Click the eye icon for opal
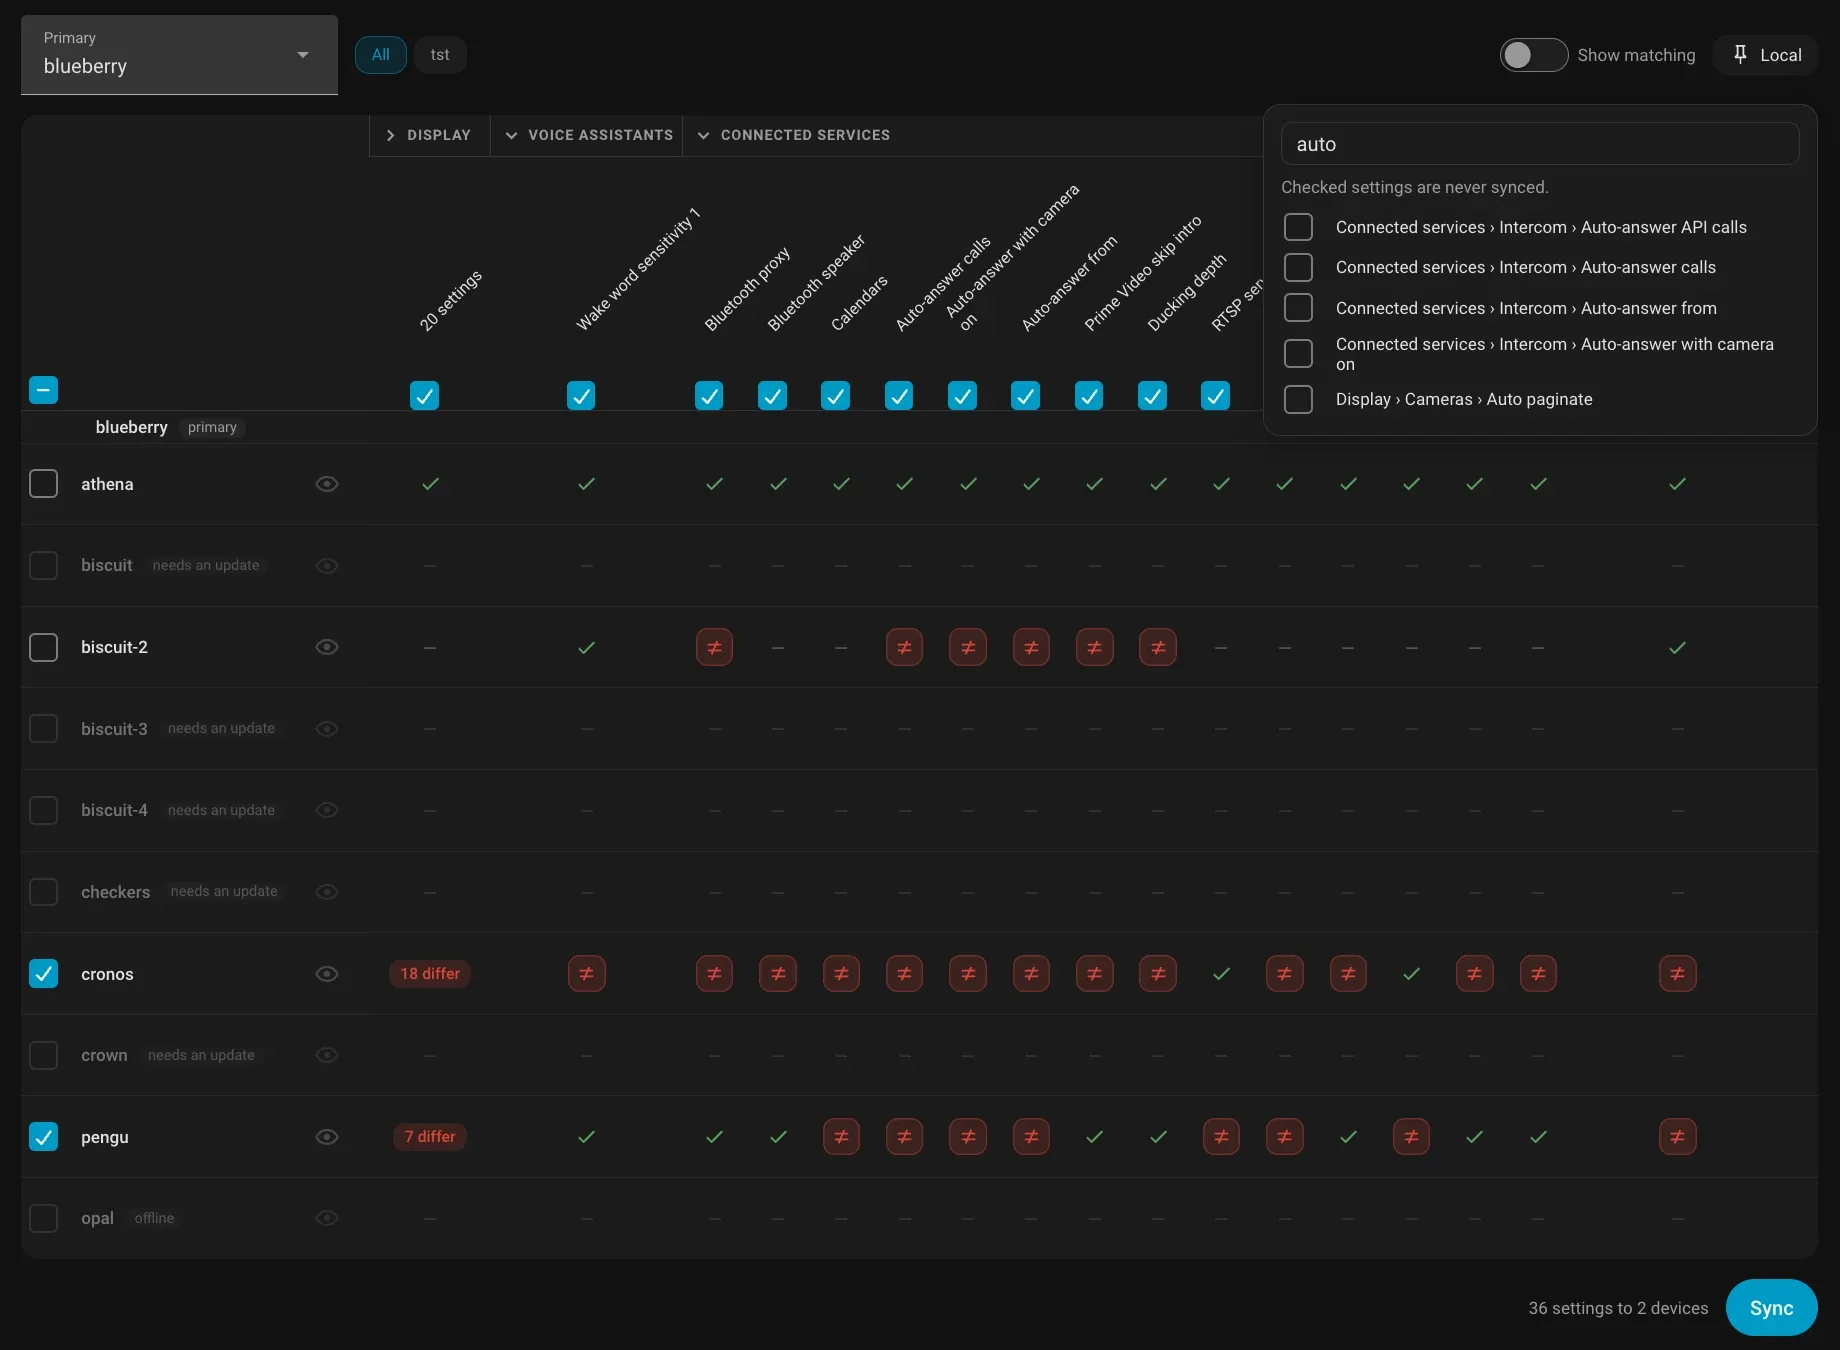1840x1350 pixels. pos(327,1218)
